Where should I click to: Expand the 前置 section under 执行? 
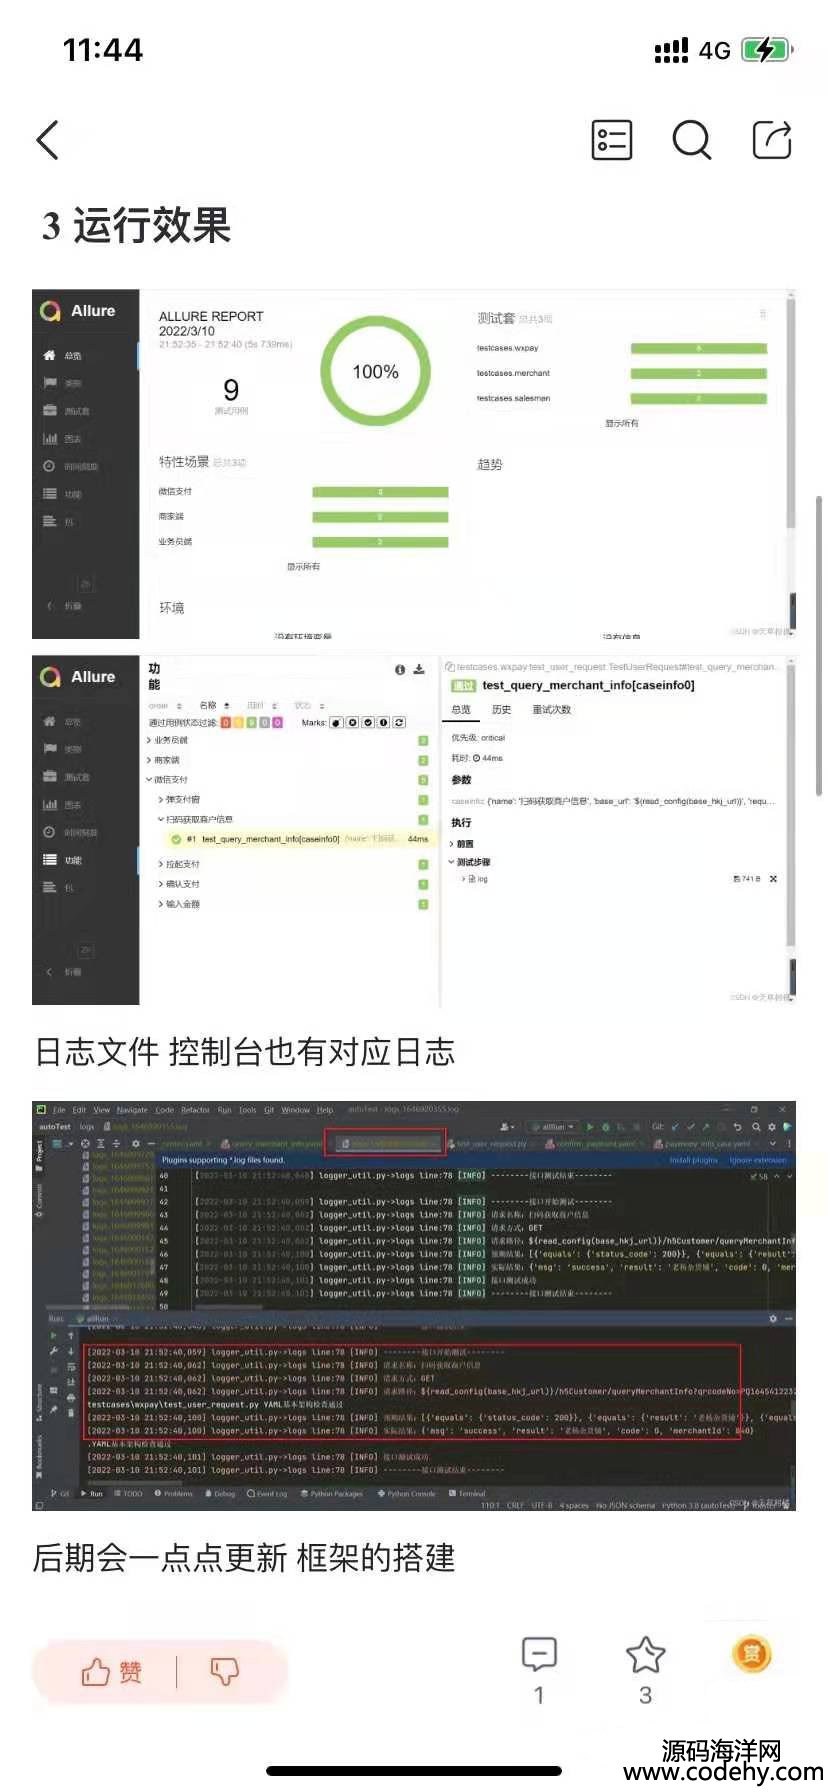pos(462,844)
